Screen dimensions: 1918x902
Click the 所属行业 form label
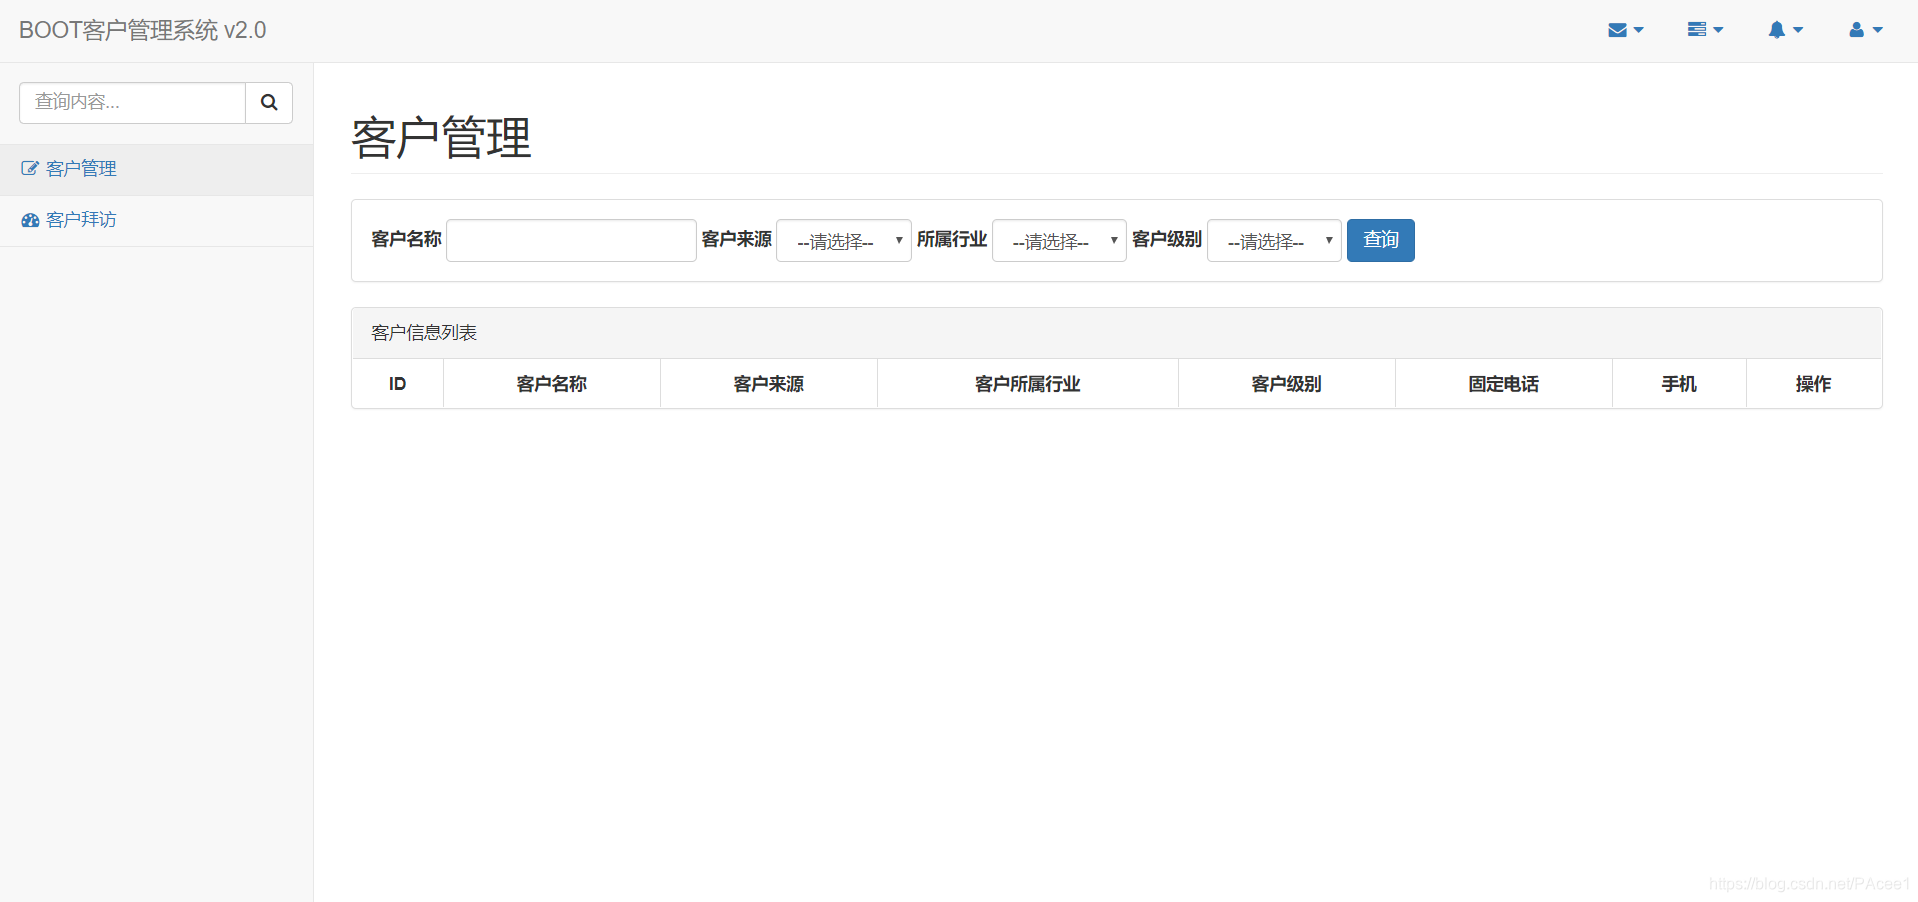tap(952, 239)
